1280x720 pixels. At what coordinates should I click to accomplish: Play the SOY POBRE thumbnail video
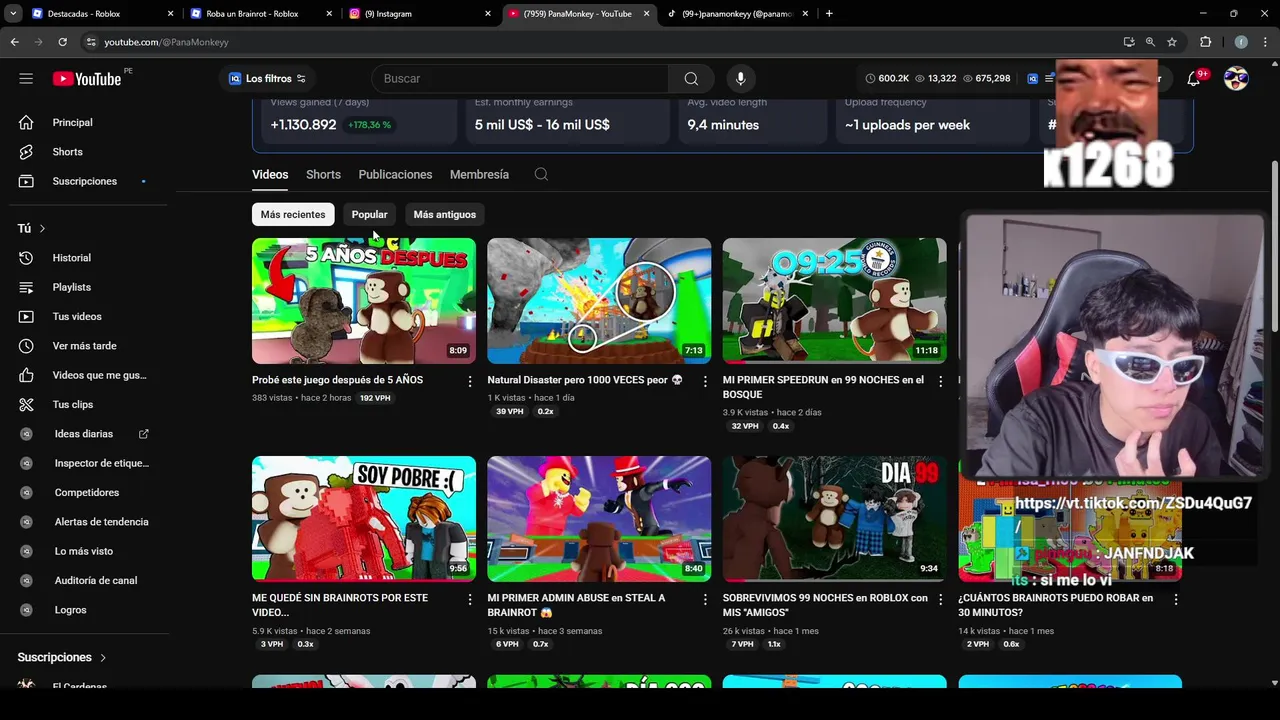point(364,519)
